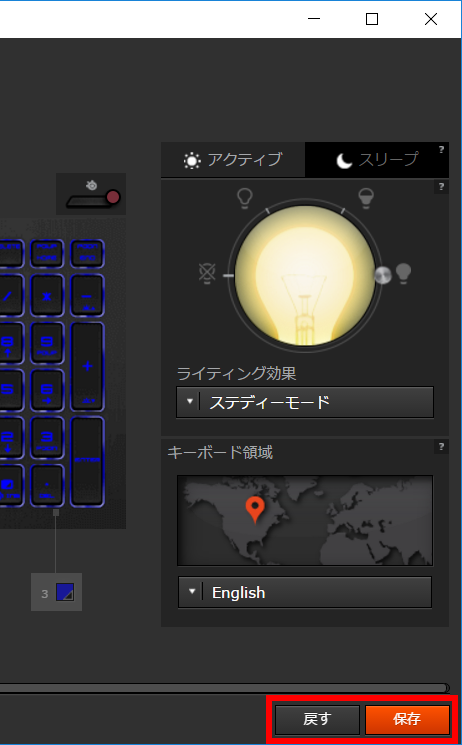Click the help icon for keyboard region
462x745 pixels.
click(x=441, y=446)
